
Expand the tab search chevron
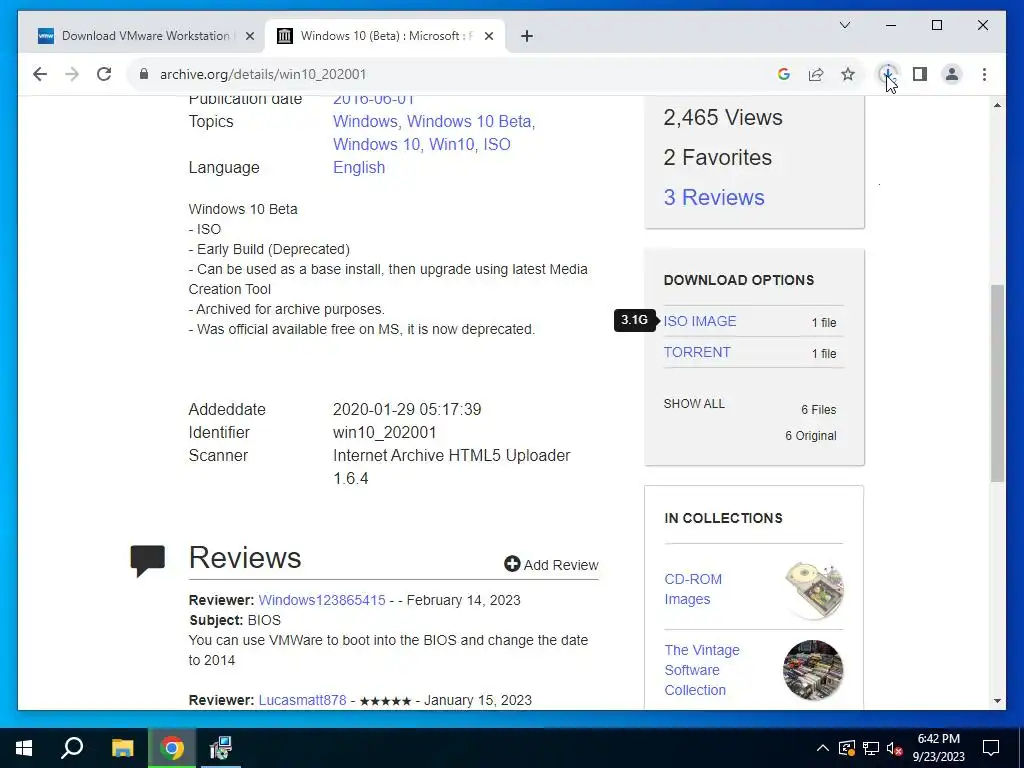[844, 25]
